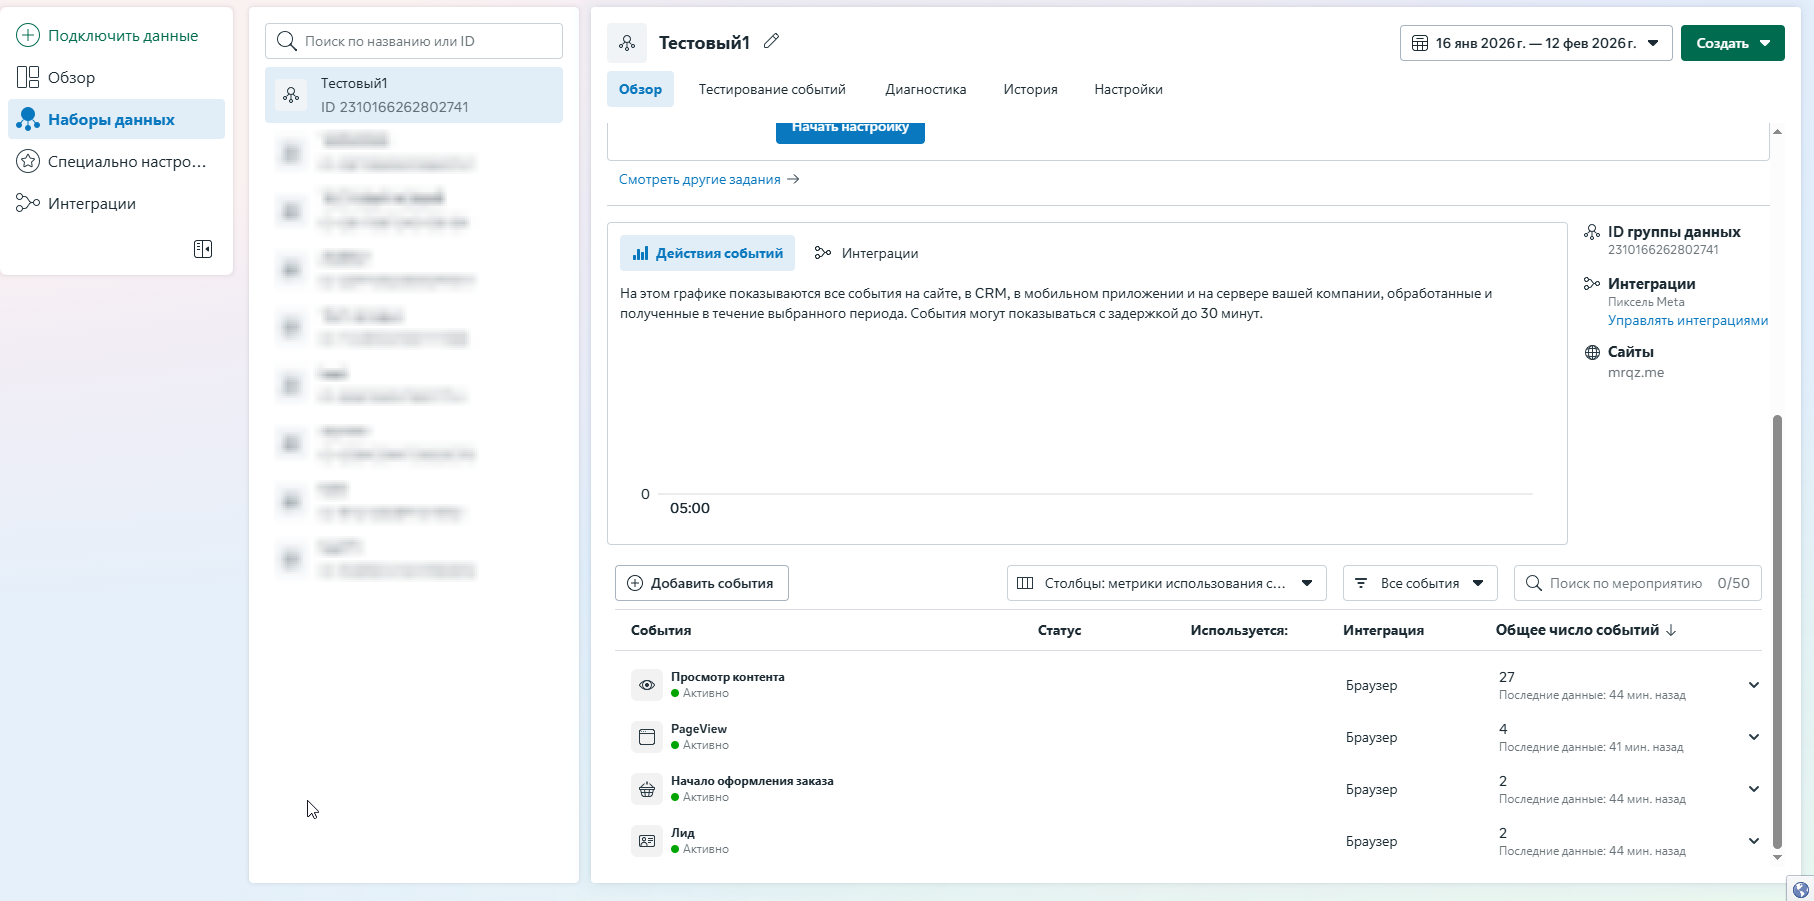Click the Лид event card icon

coord(647,841)
